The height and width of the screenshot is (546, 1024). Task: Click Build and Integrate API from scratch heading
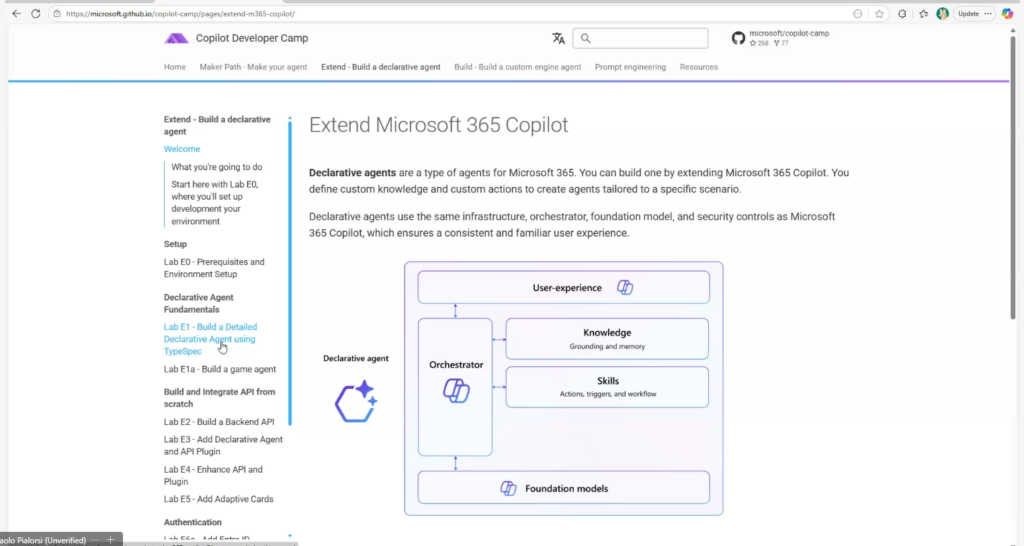[x=219, y=398]
